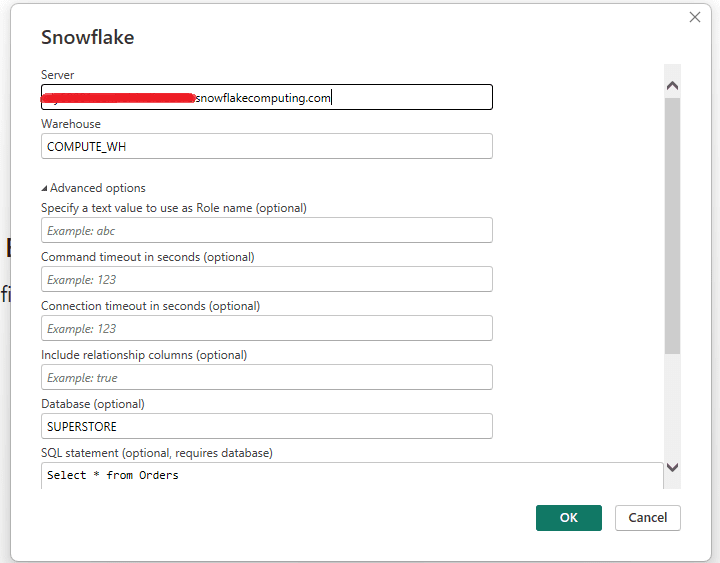Click into the Server input field
This screenshot has width=720, height=563.
[x=267, y=97]
